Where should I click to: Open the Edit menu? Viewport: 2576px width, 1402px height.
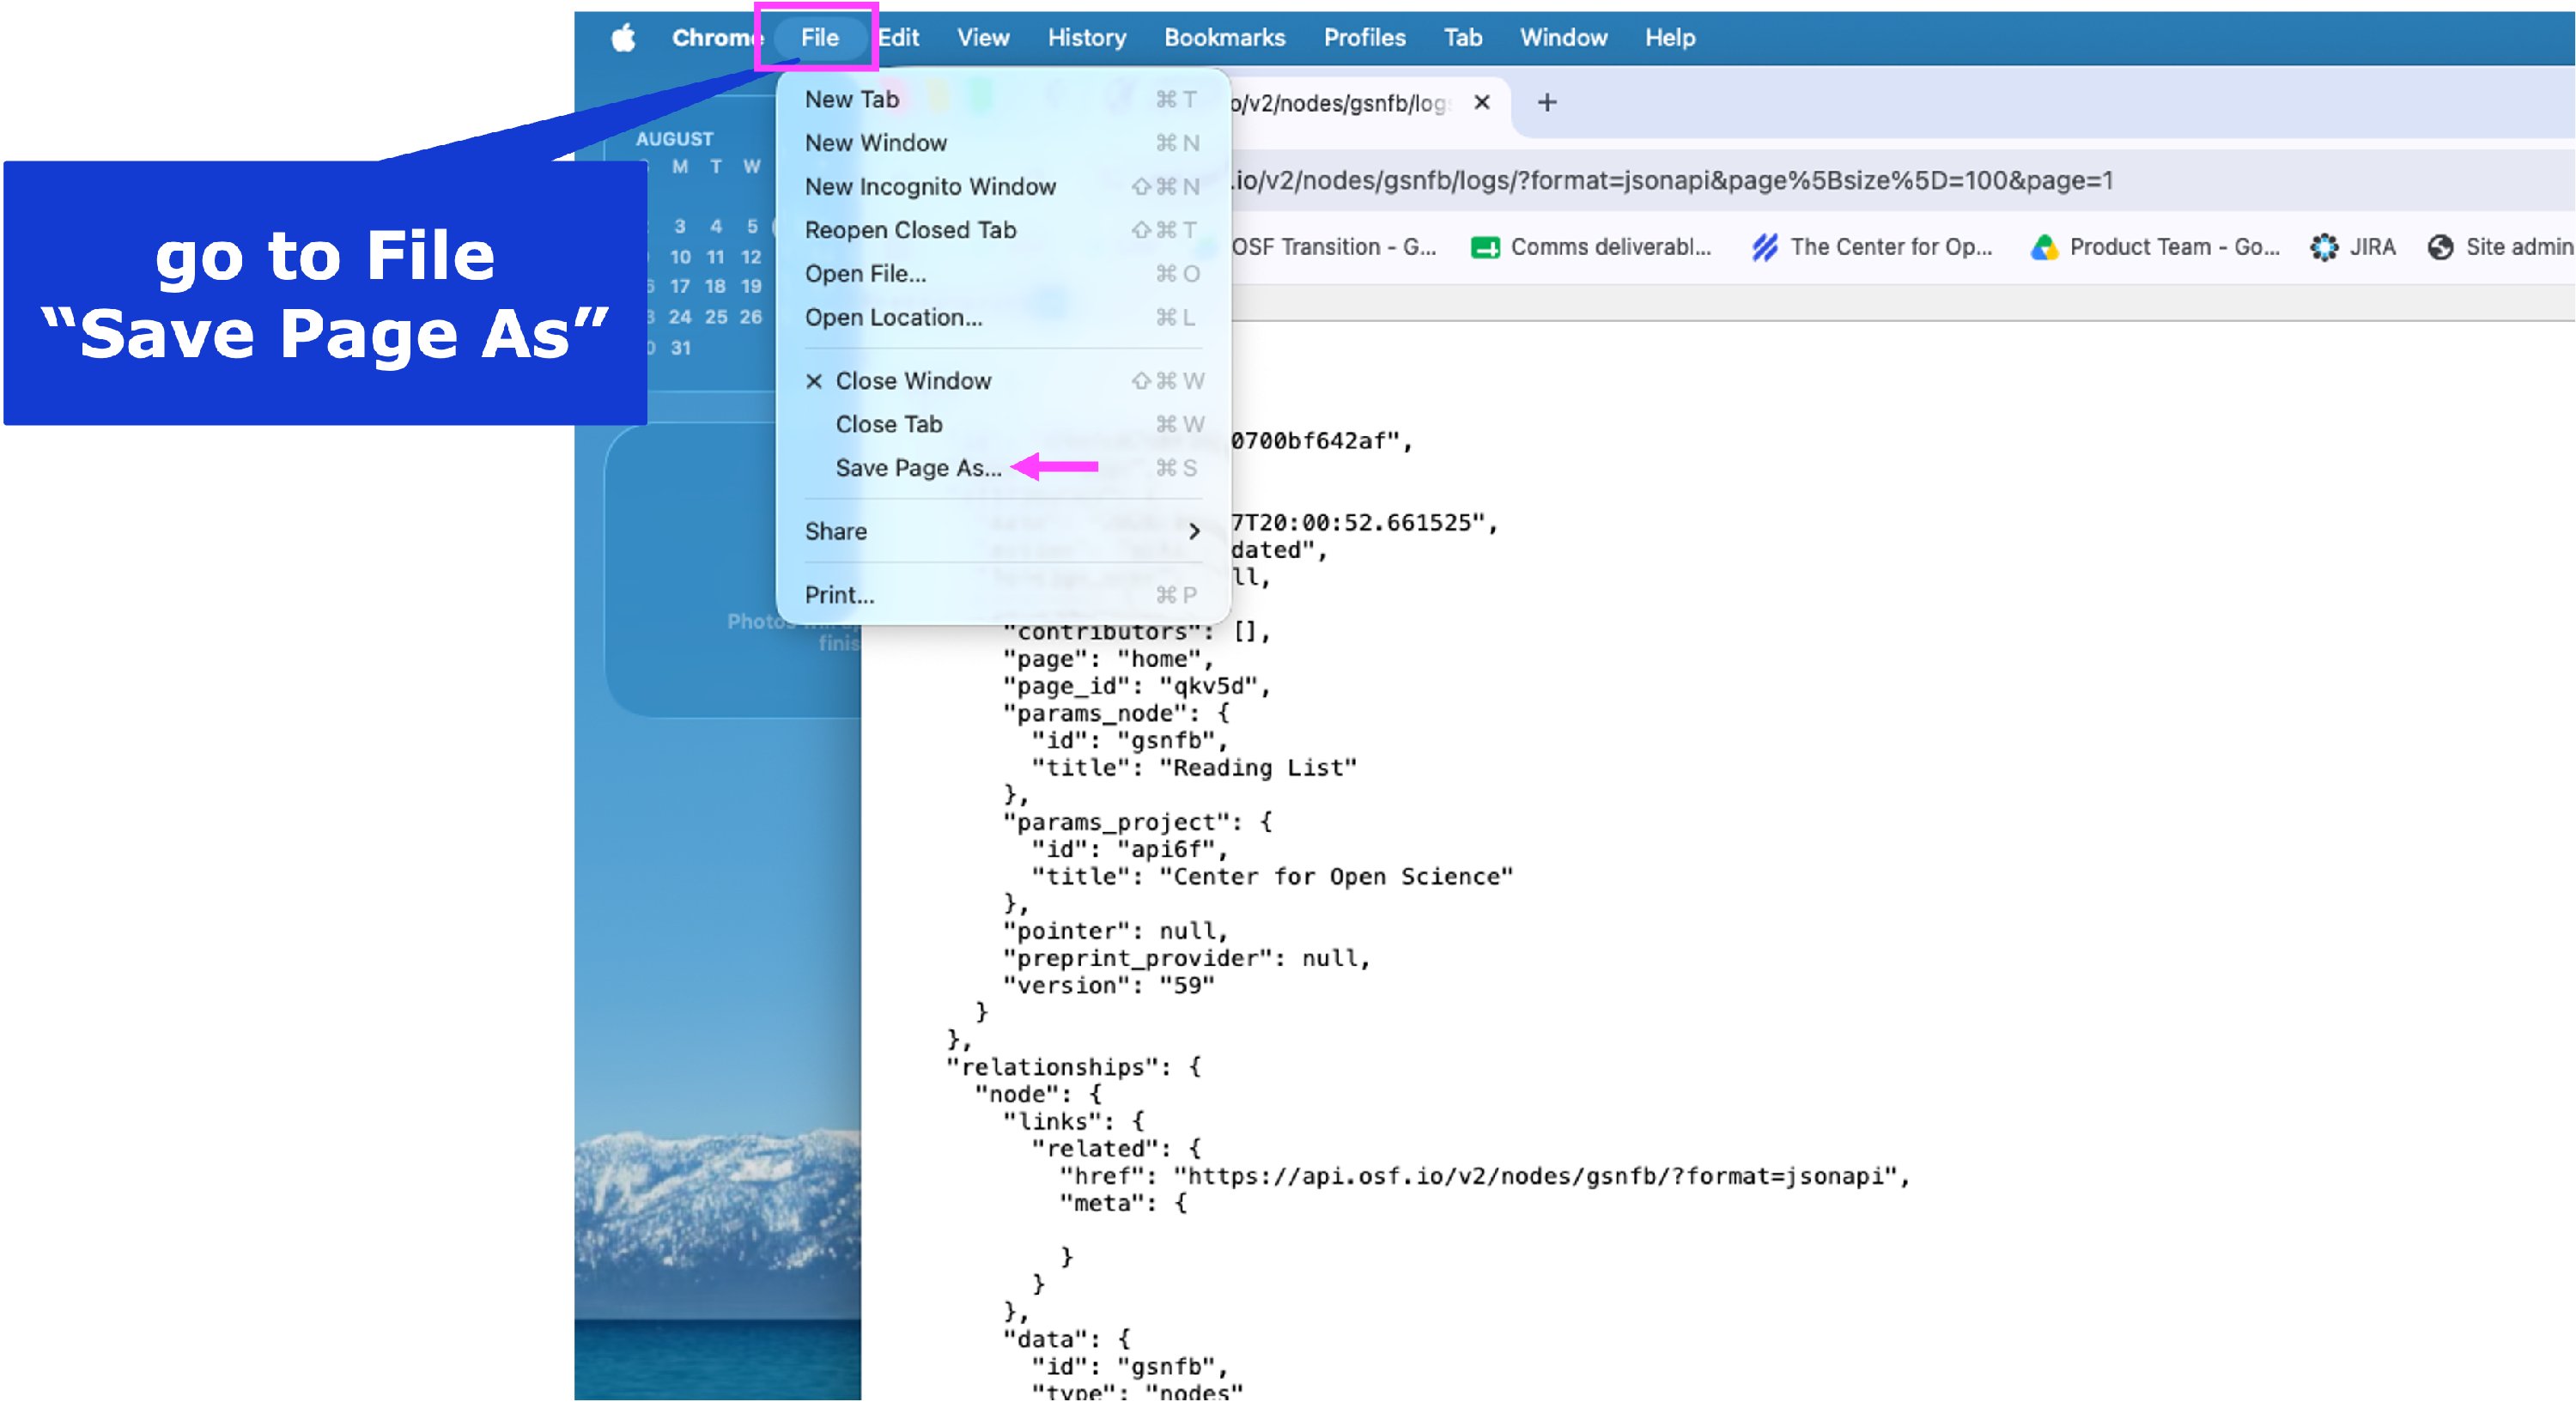899,38
